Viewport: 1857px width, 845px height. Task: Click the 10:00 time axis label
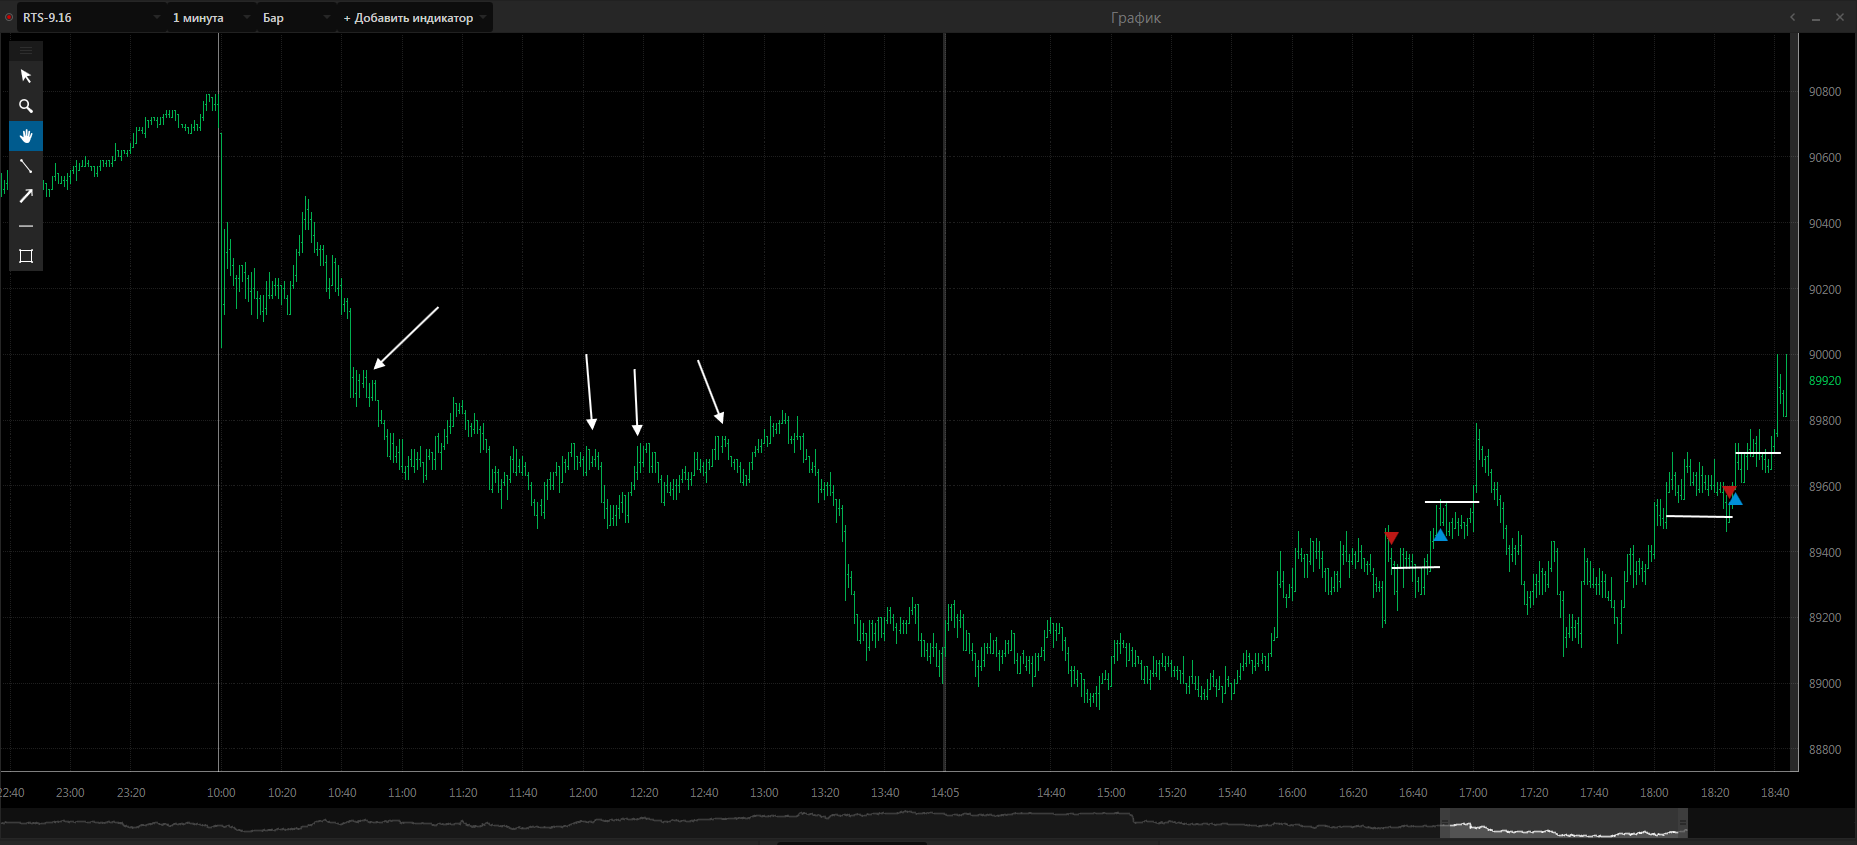point(221,793)
